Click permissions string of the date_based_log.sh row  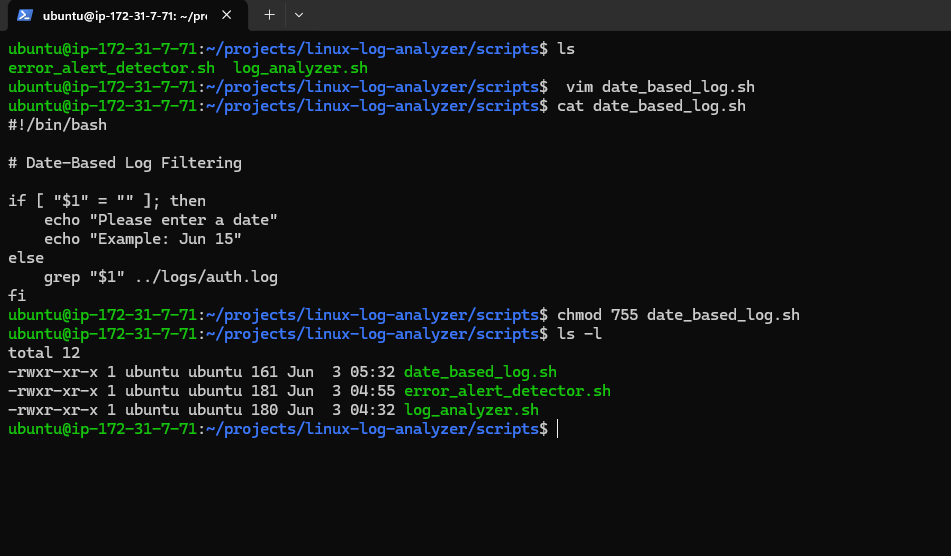pos(53,372)
